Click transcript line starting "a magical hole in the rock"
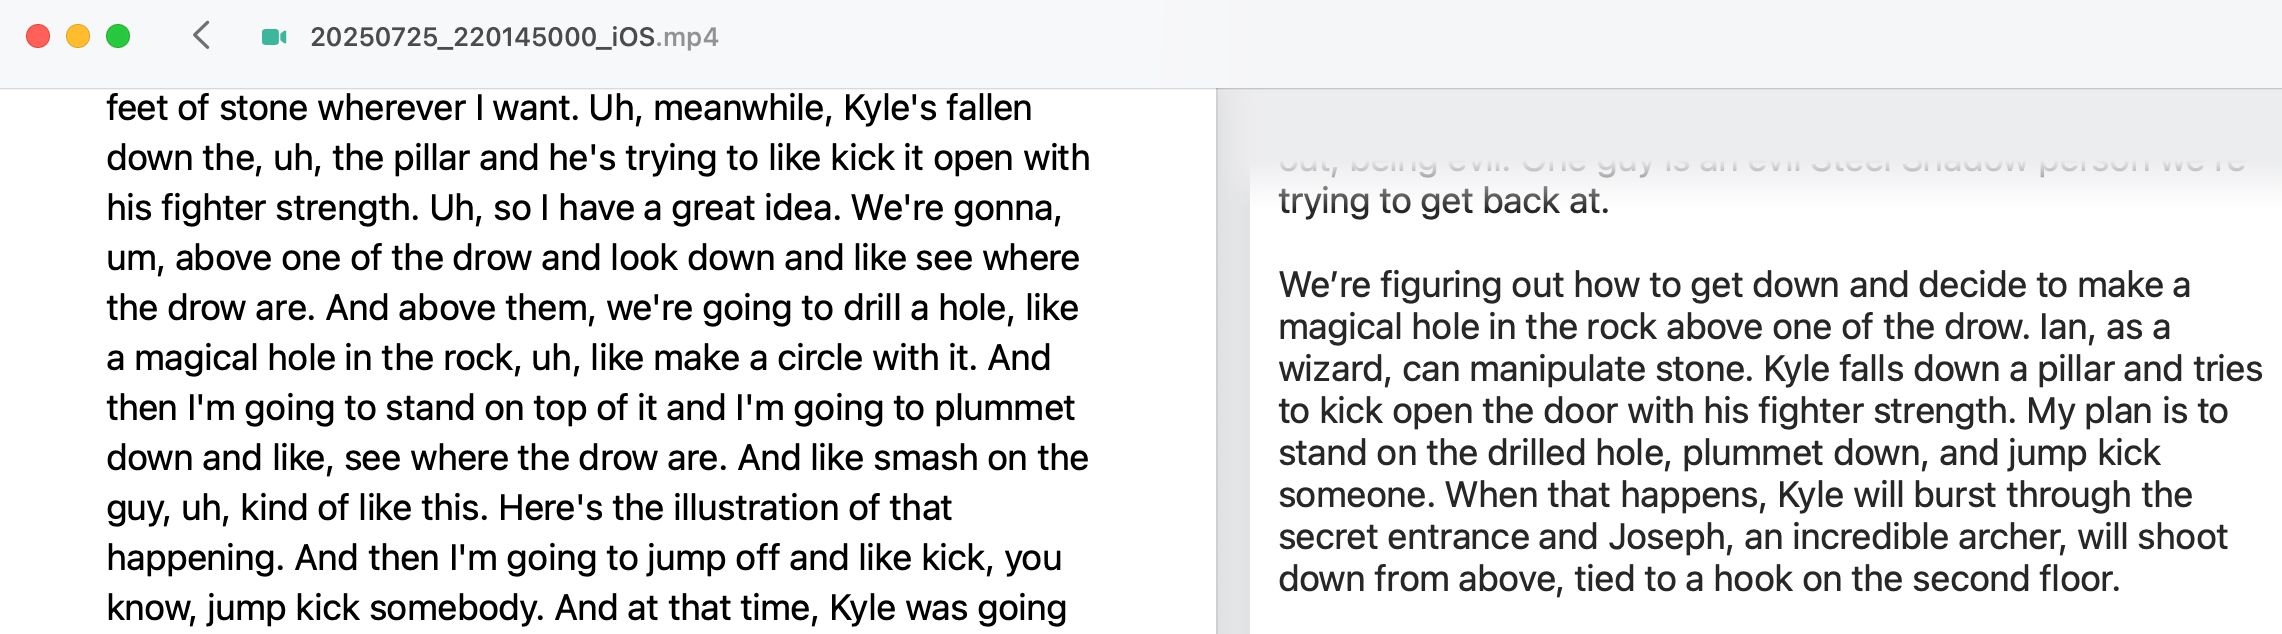Viewport: 2282px width, 634px height. [x=578, y=358]
